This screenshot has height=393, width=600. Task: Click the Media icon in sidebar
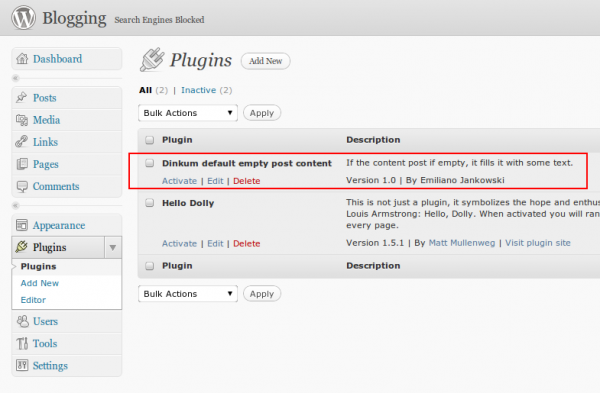(x=22, y=120)
